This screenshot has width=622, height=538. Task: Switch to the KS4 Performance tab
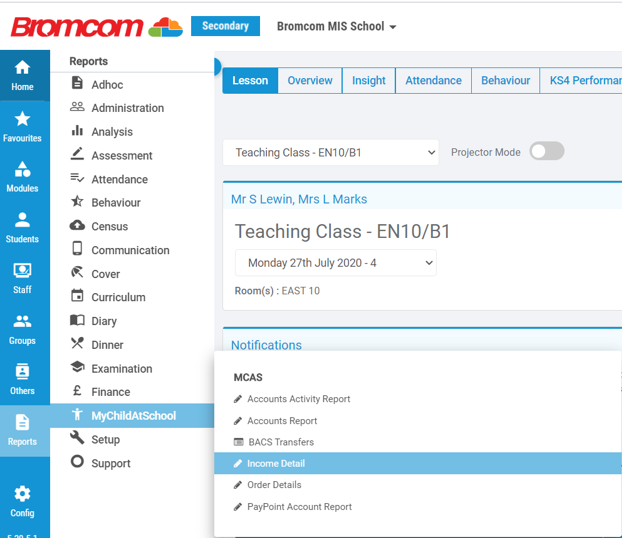click(581, 81)
